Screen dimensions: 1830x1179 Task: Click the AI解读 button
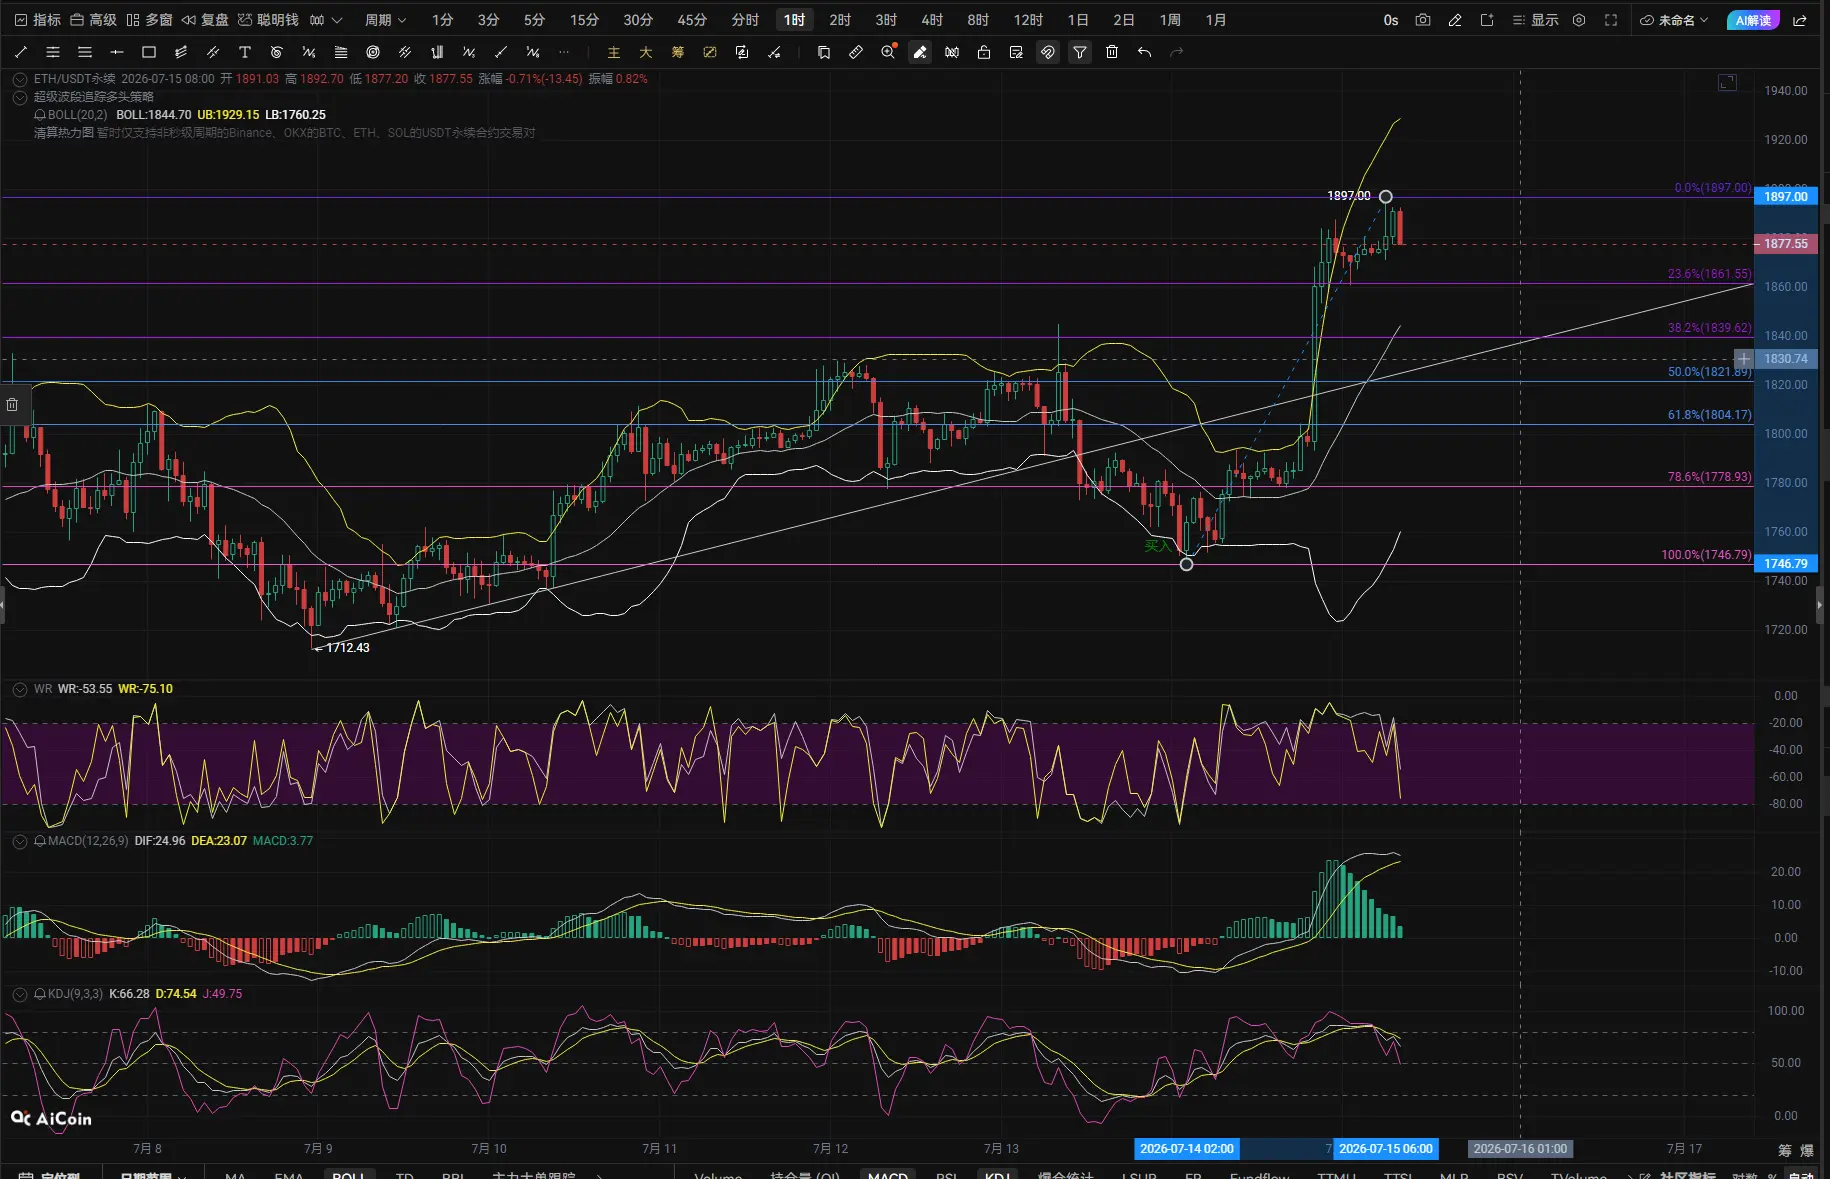click(1753, 20)
